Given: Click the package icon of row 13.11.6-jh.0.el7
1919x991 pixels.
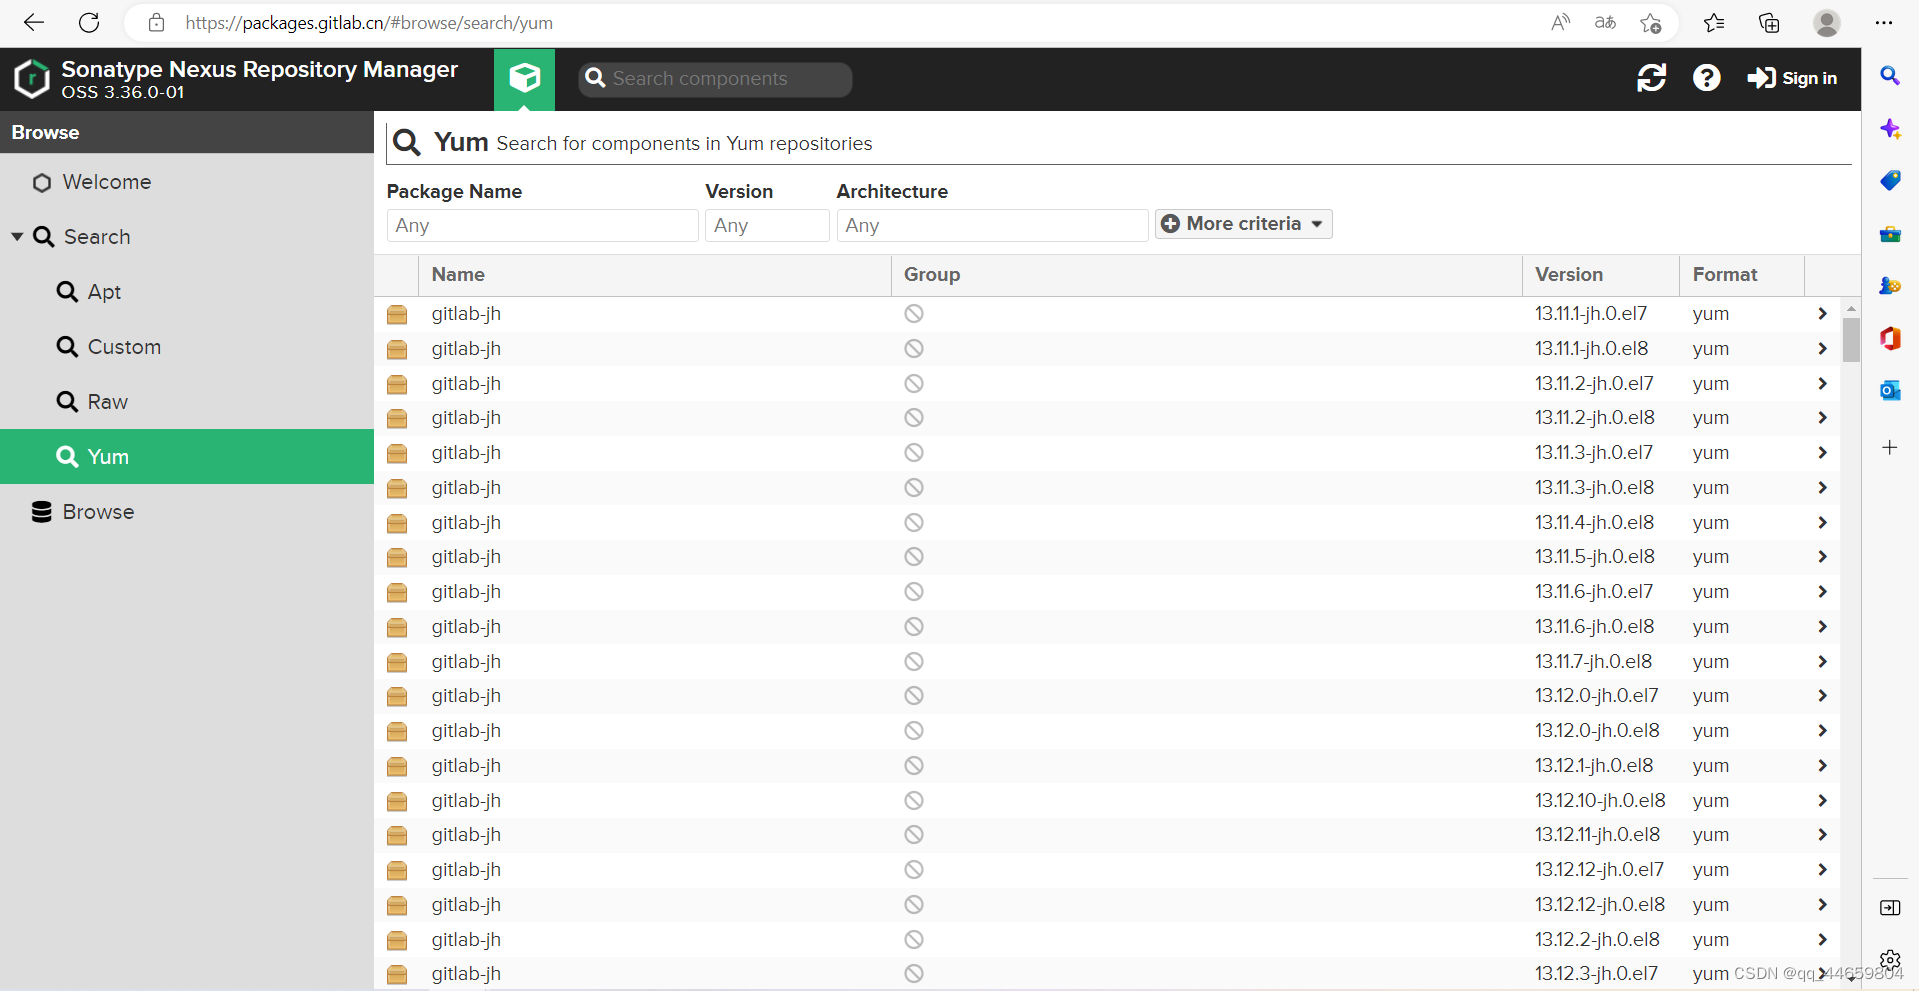Looking at the screenshot, I should 397,592.
